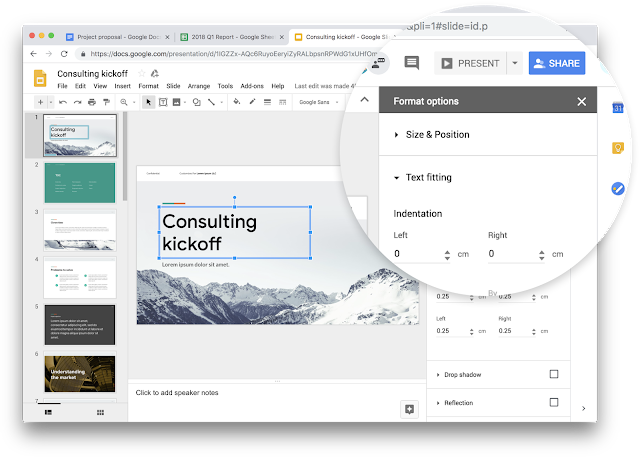Open the Insert menu
The width and height of the screenshot is (640, 457).
tap(122, 86)
